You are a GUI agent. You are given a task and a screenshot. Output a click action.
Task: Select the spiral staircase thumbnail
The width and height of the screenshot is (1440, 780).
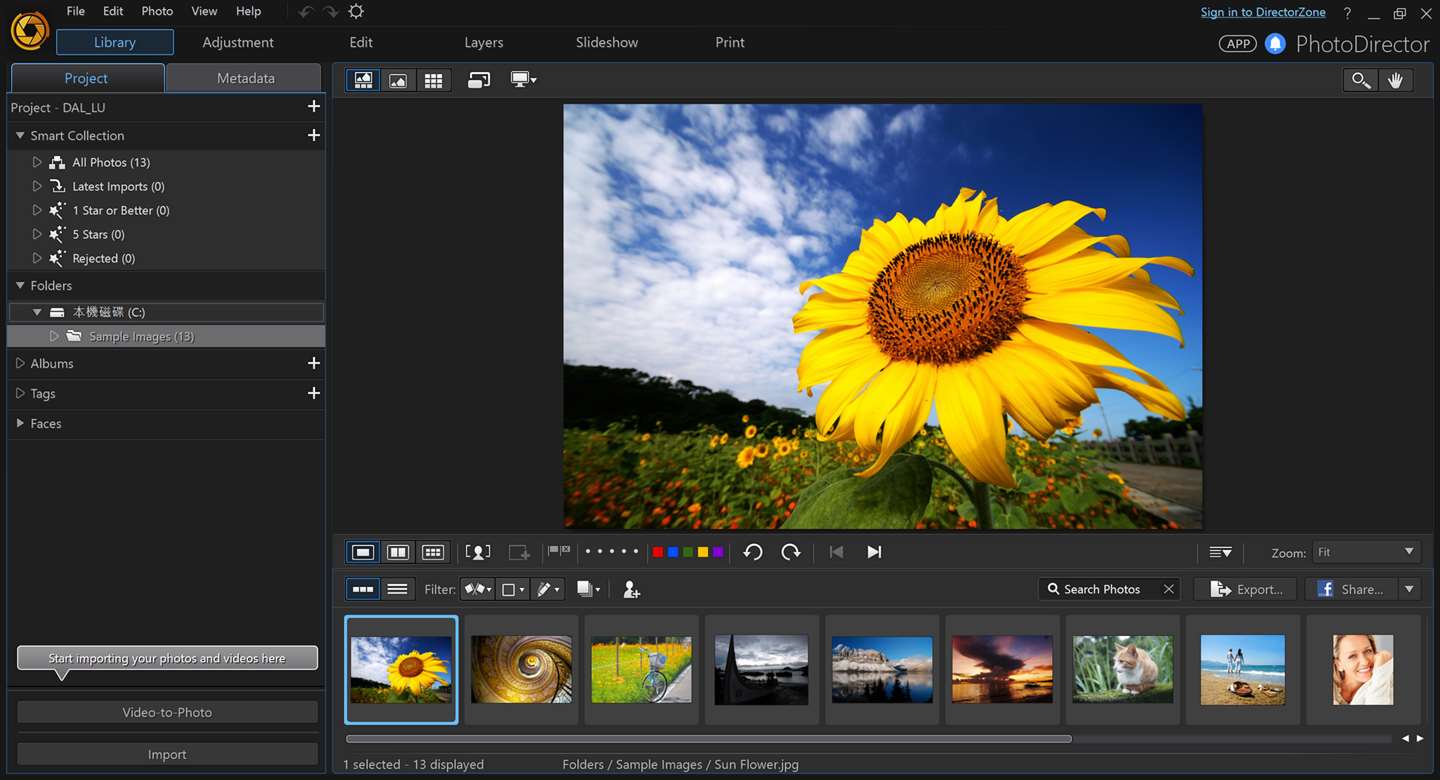click(x=521, y=669)
